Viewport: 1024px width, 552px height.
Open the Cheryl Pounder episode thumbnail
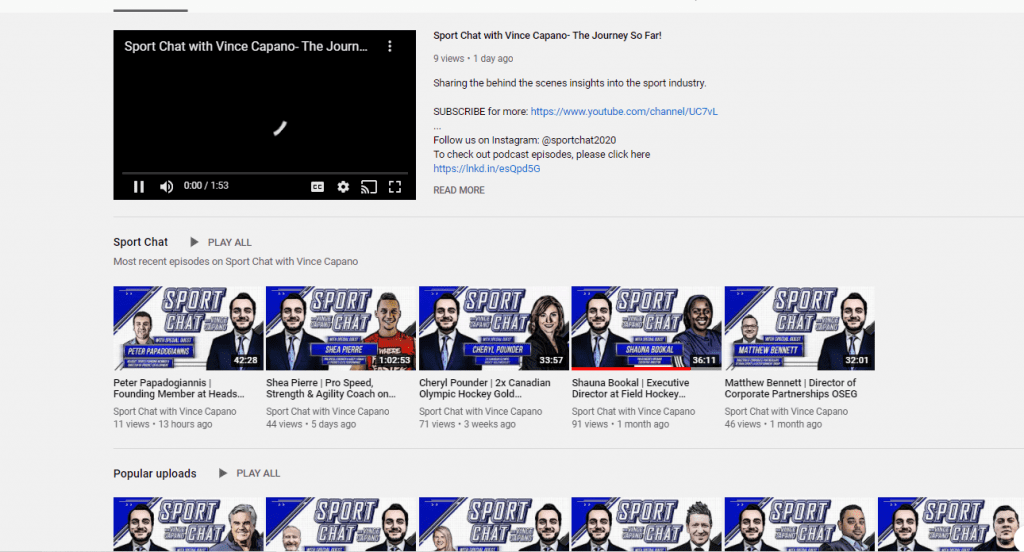coord(494,328)
